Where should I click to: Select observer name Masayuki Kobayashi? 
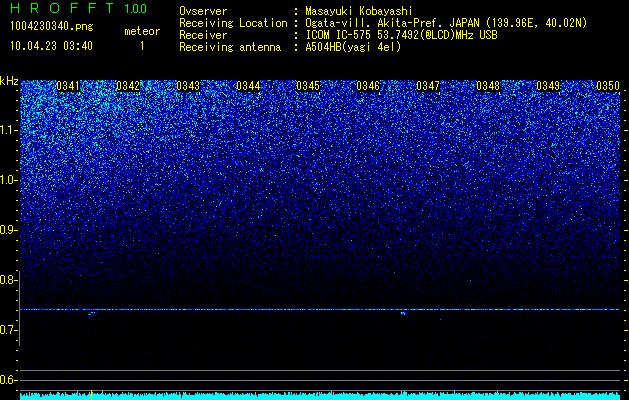click(359, 11)
